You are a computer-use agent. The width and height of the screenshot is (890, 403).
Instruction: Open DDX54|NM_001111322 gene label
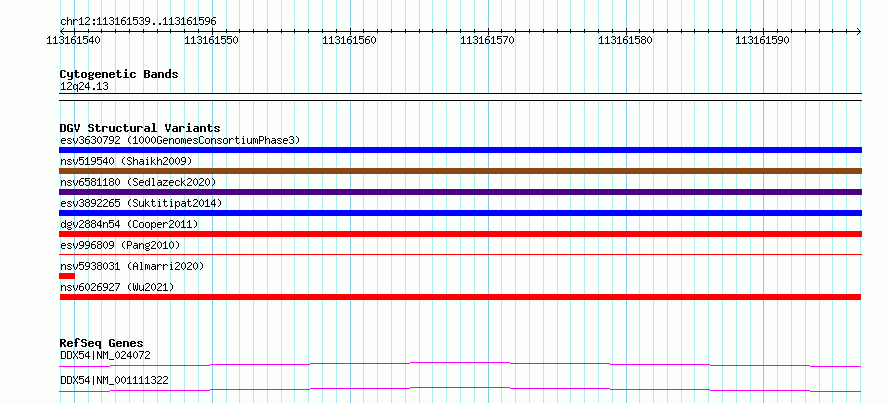click(114, 380)
